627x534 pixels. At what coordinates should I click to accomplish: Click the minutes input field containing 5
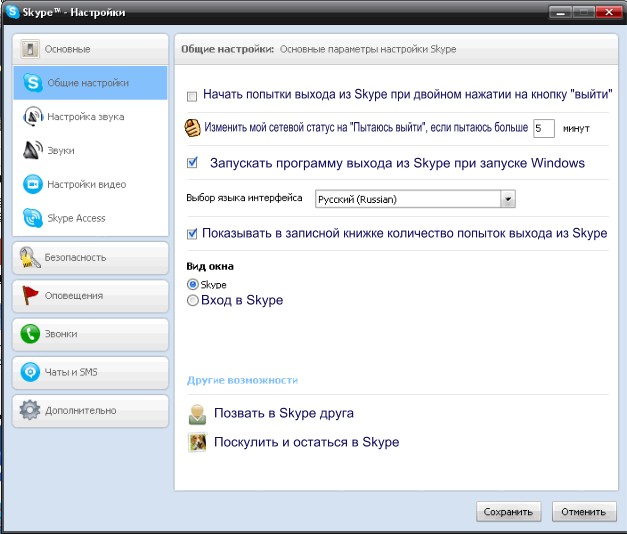[544, 128]
